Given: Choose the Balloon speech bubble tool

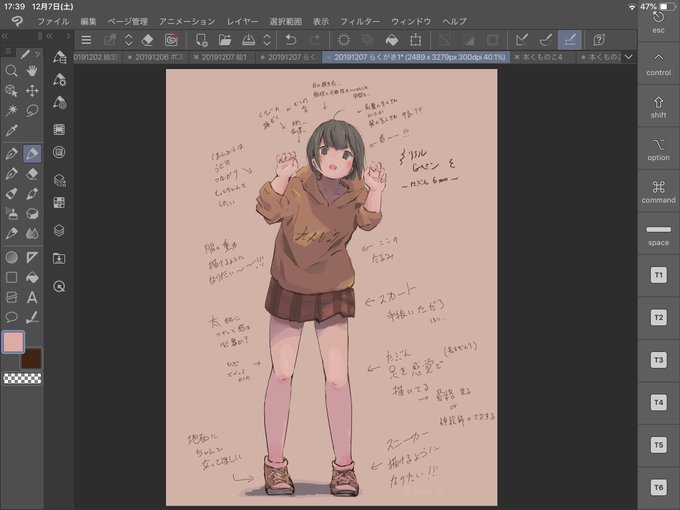Looking at the screenshot, I should [x=11, y=317].
